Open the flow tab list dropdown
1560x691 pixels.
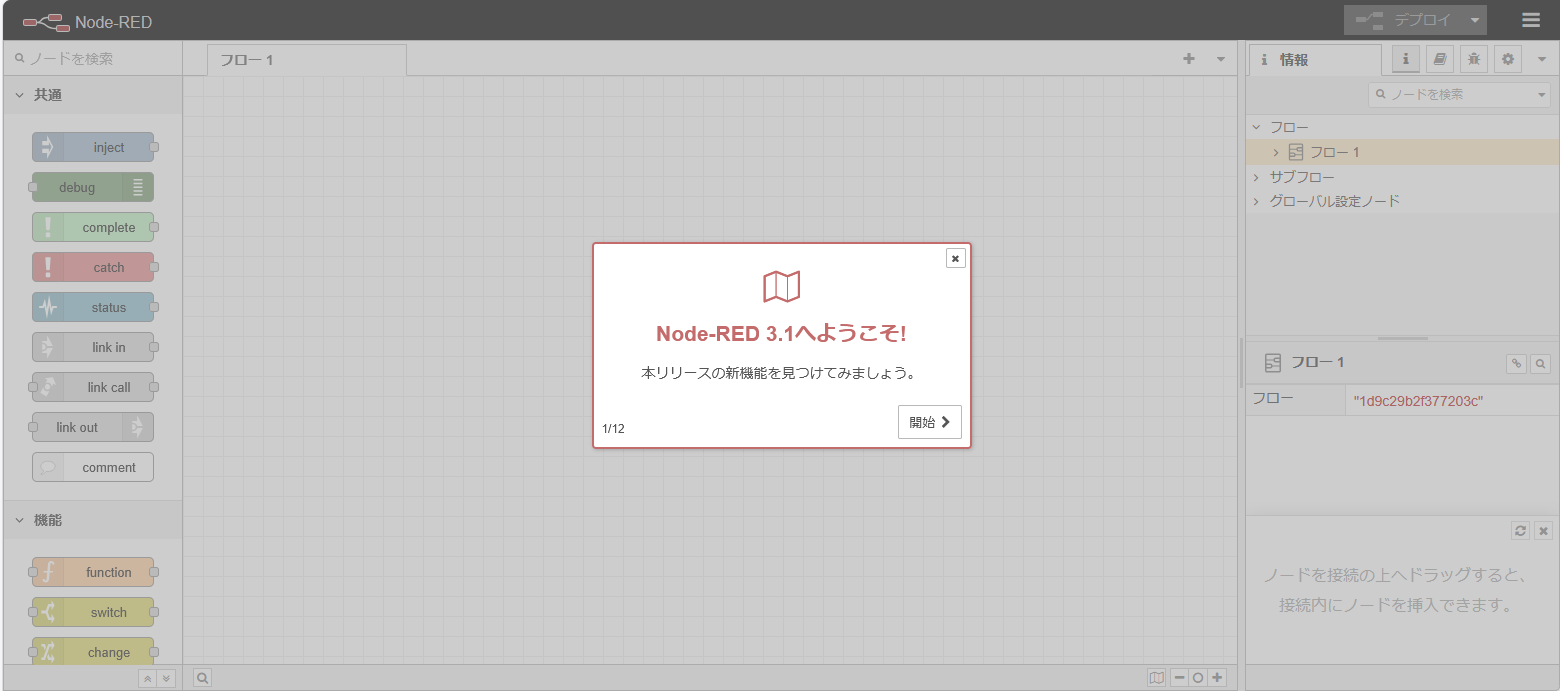pyautogui.click(x=1221, y=59)
